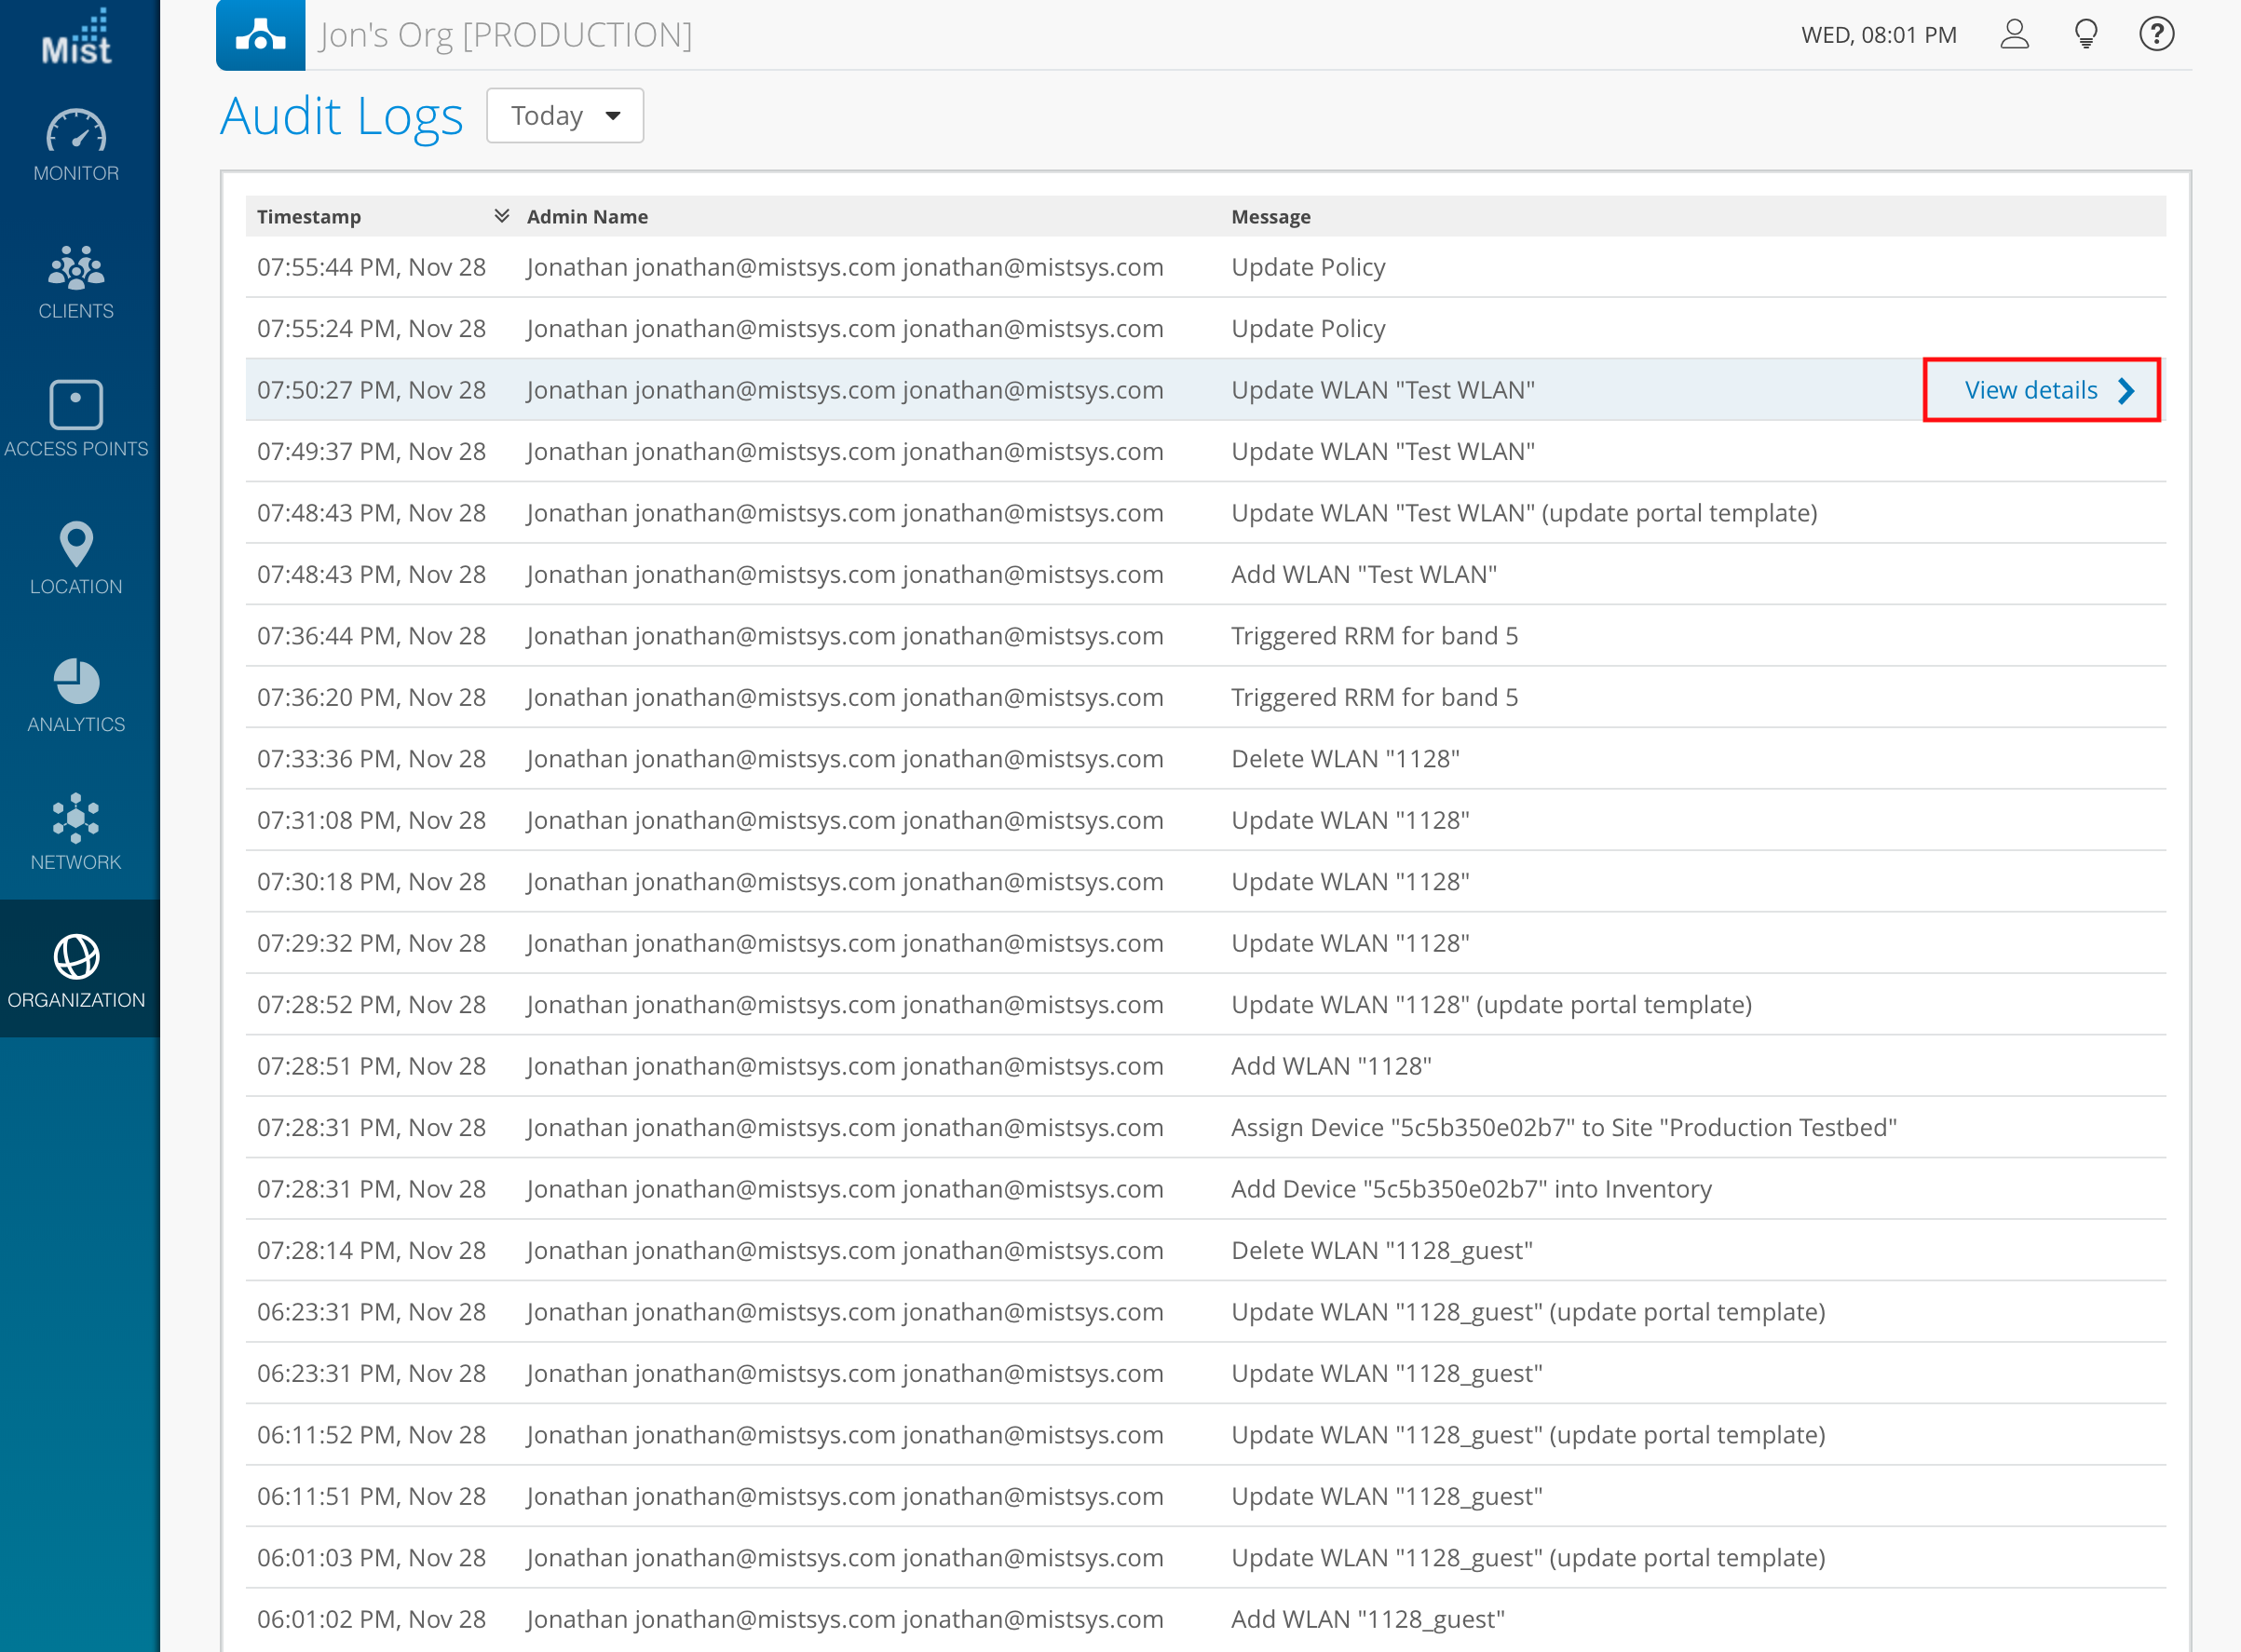Open the Location pin icon
2241x1652 pixels.
76,545
